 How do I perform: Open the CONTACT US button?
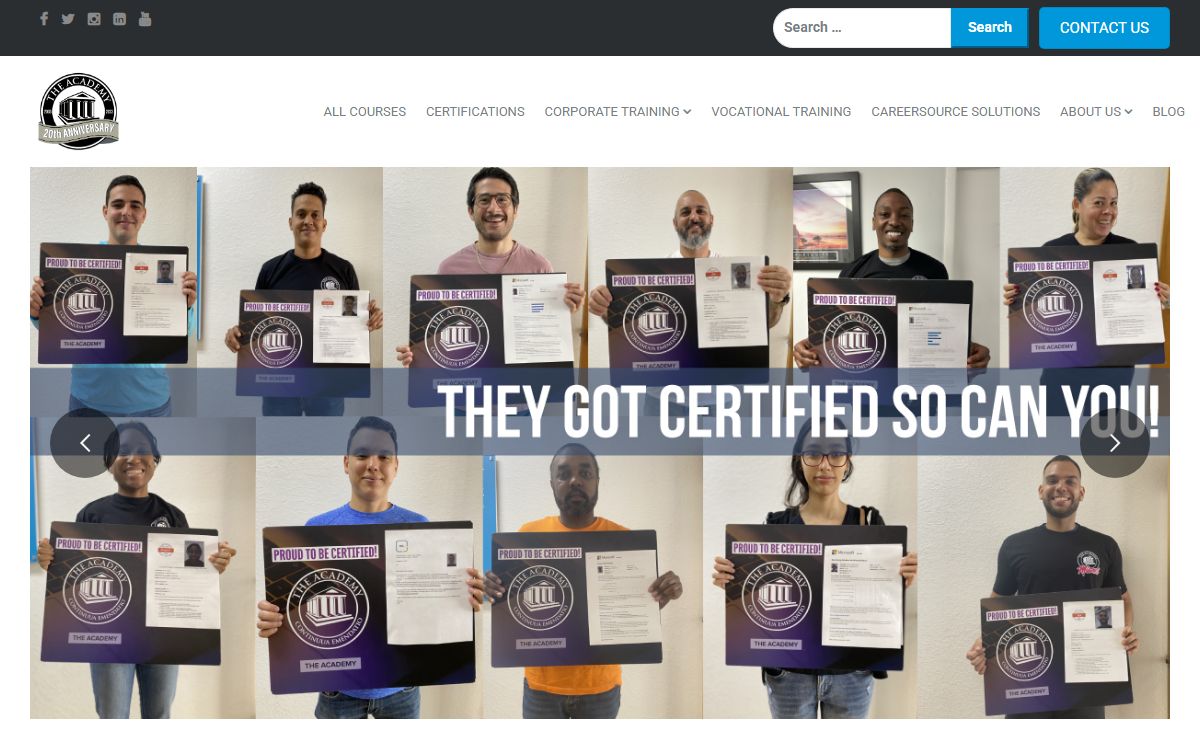coord(1104,28)
